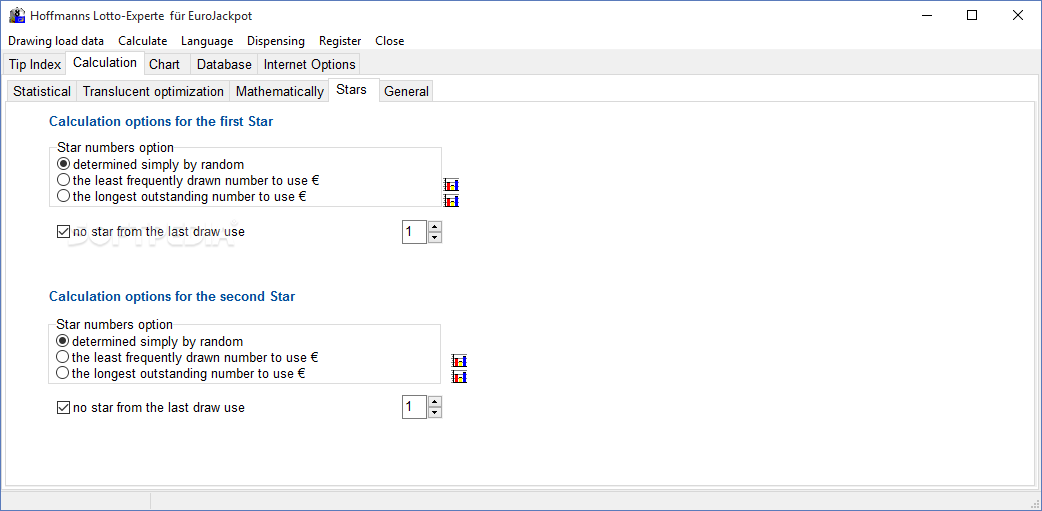Open chart icon for second star least frequent
Screen dimensions: 1042x511
459,361
